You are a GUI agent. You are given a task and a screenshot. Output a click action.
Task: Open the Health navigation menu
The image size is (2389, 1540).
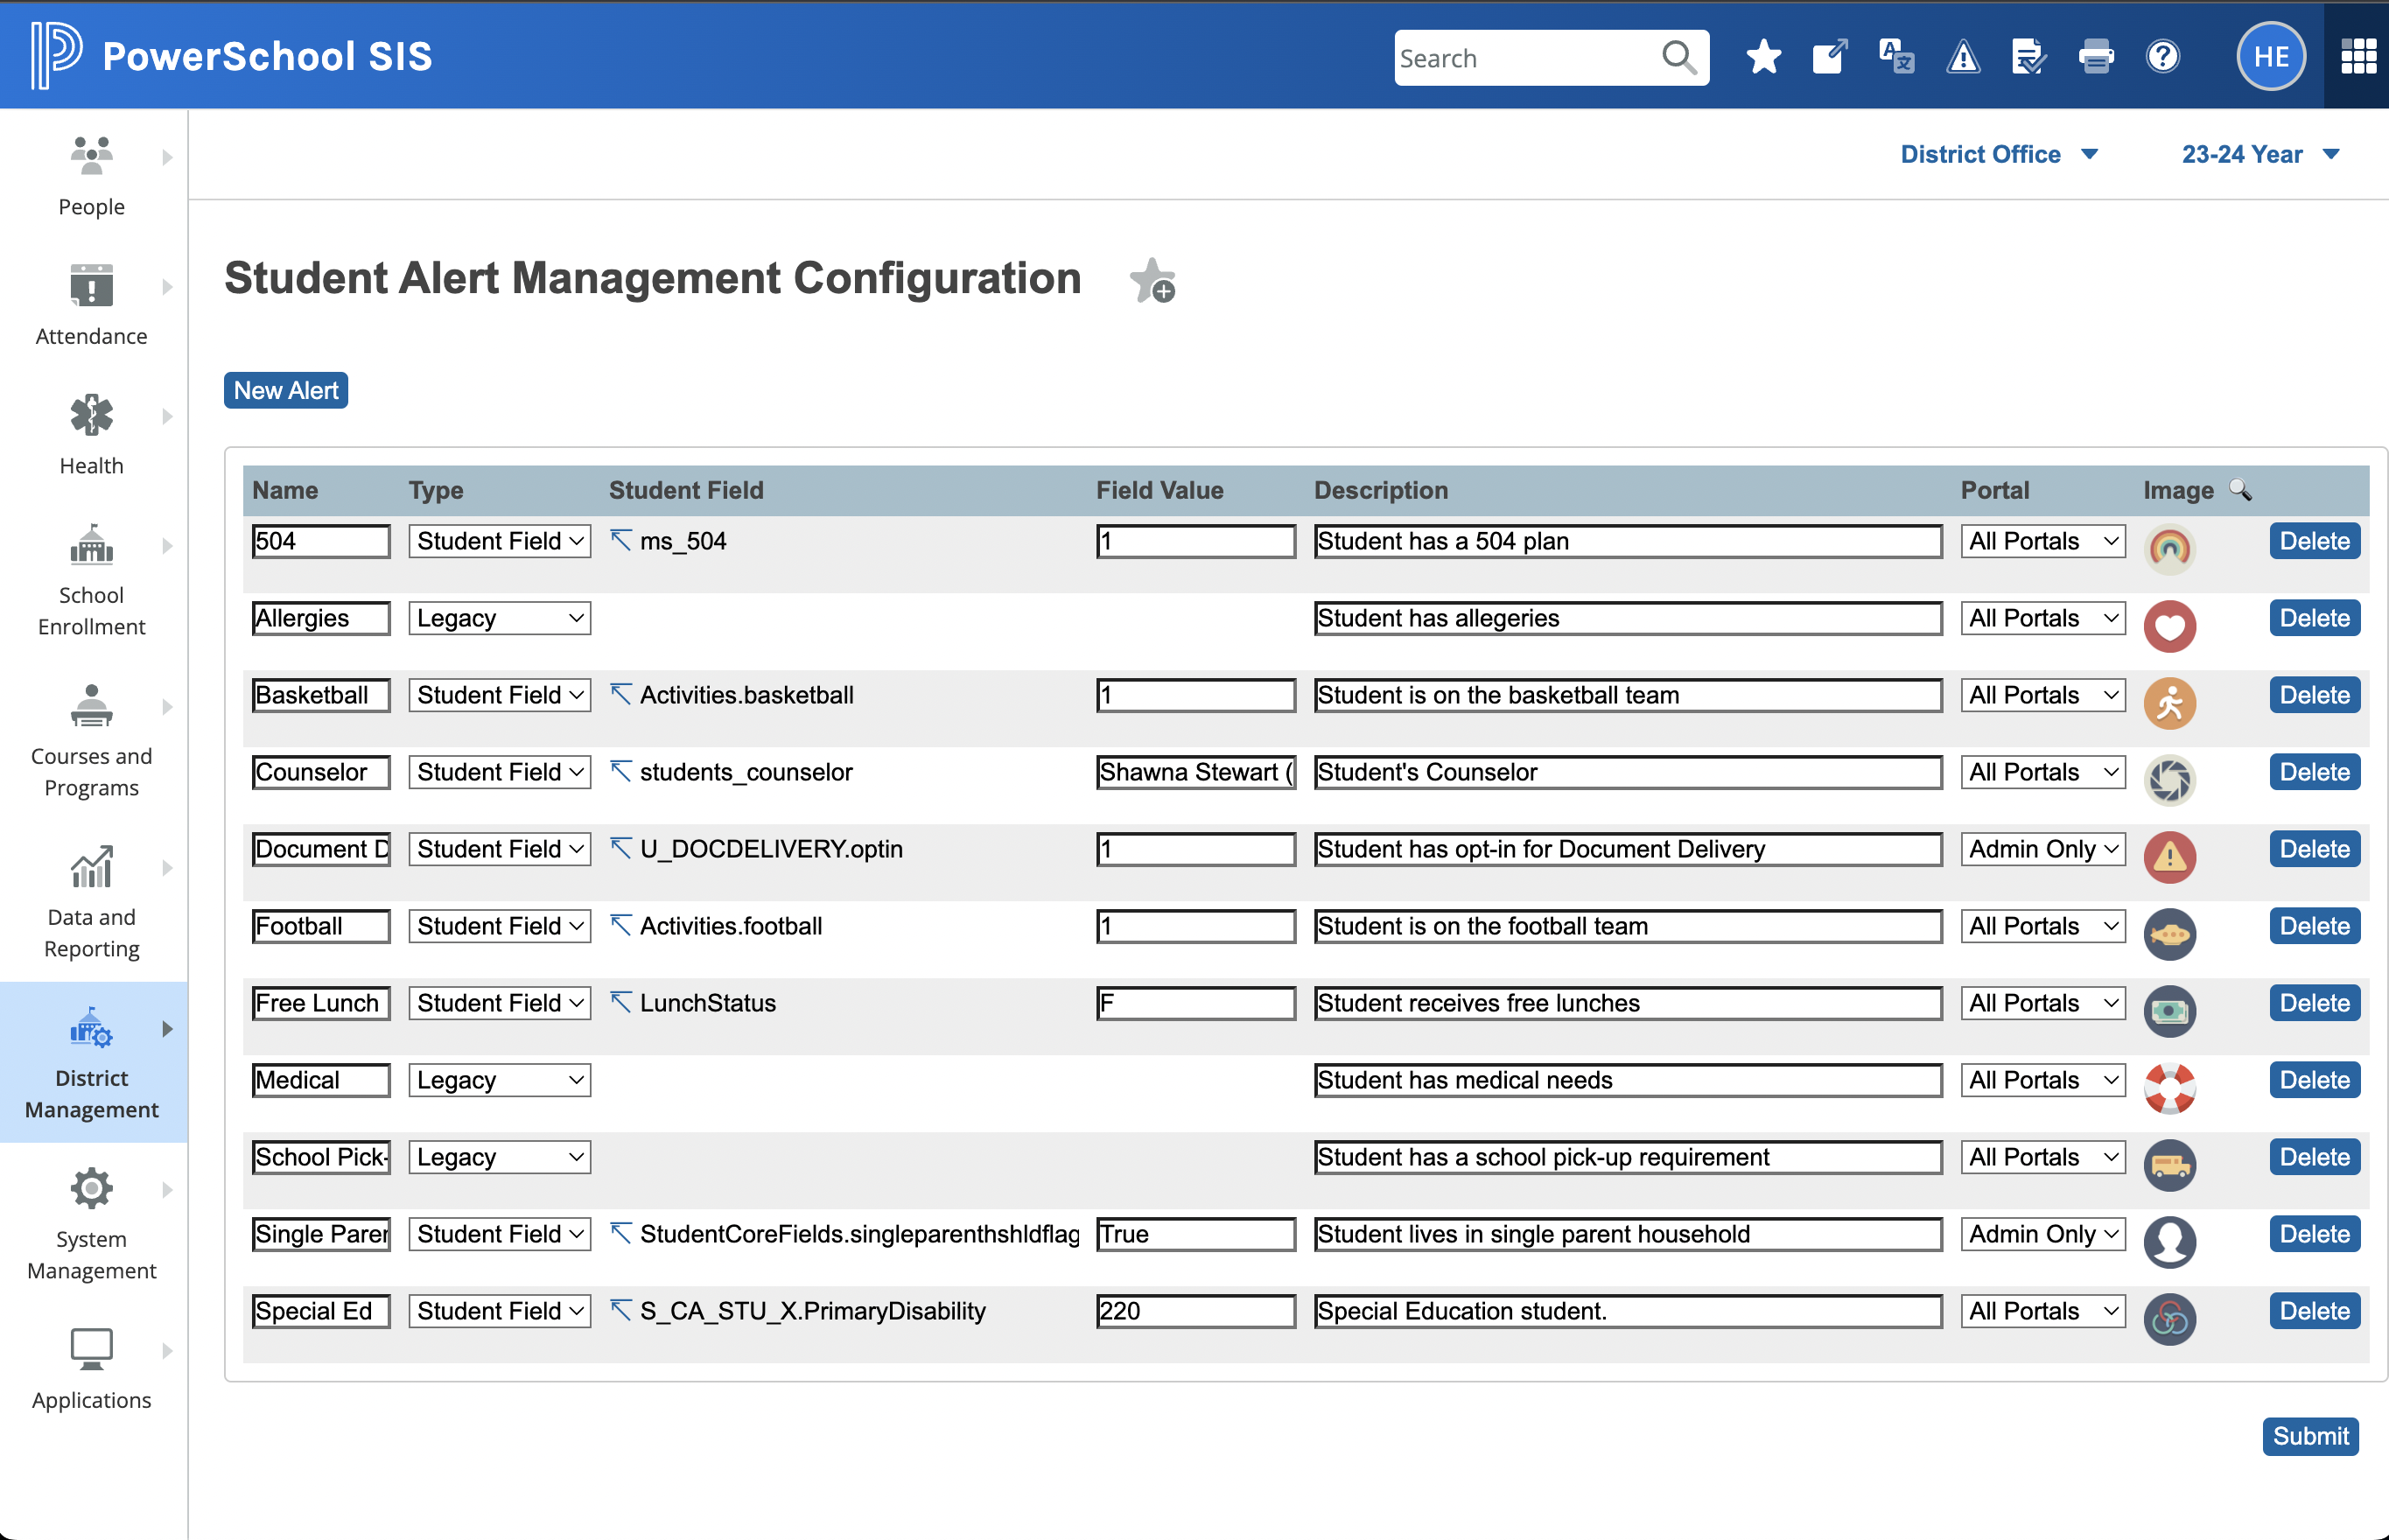pos(92,434)
